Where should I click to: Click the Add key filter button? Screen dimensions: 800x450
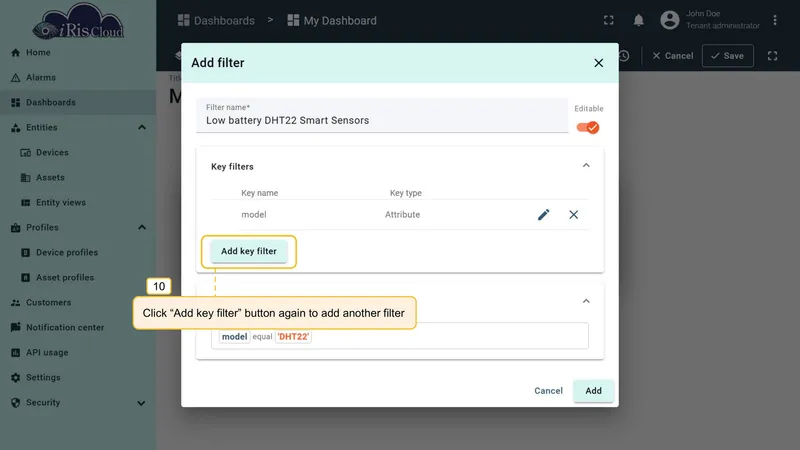[249, 251]
